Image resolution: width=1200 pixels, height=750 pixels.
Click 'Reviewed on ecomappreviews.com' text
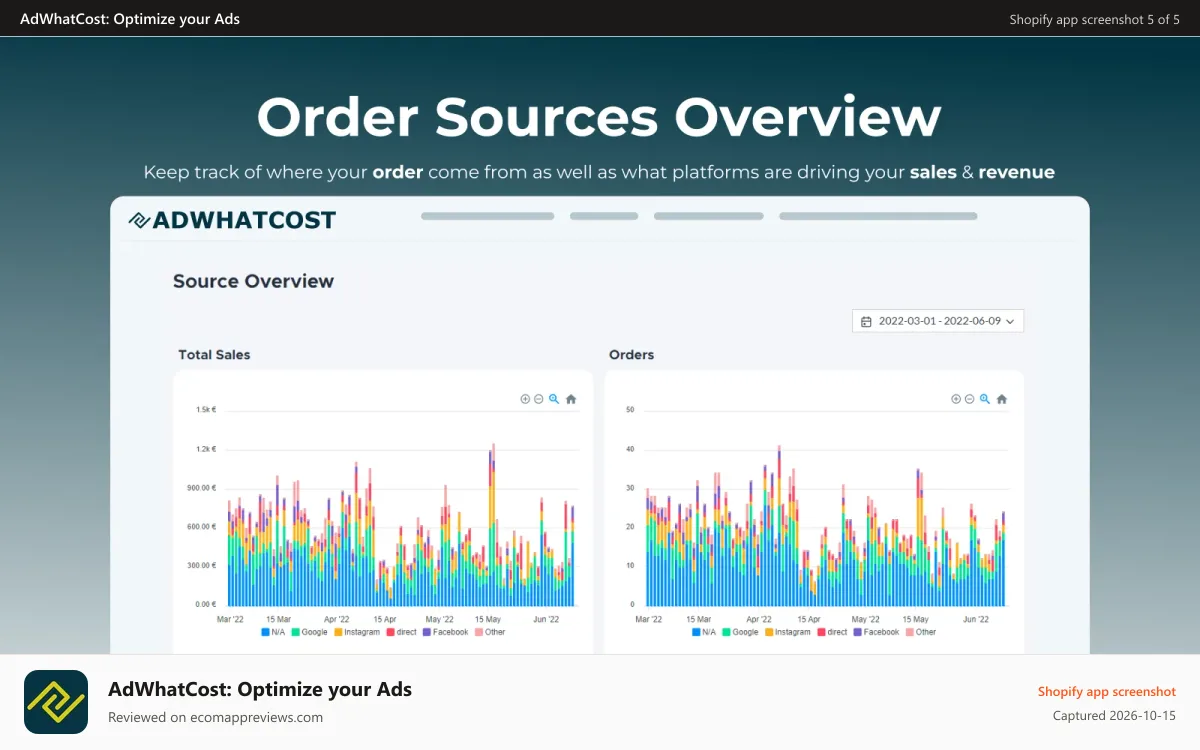click(215, 717)
